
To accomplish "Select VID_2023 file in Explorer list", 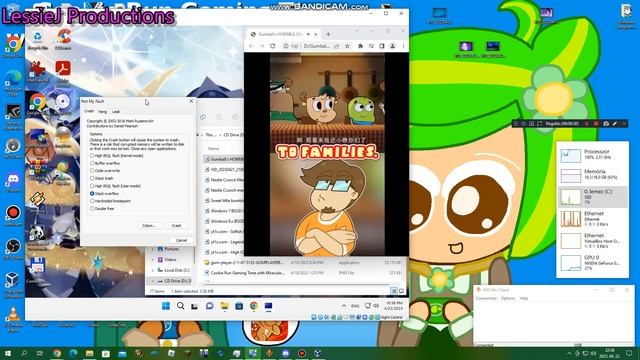I will (x=223, y=169).
